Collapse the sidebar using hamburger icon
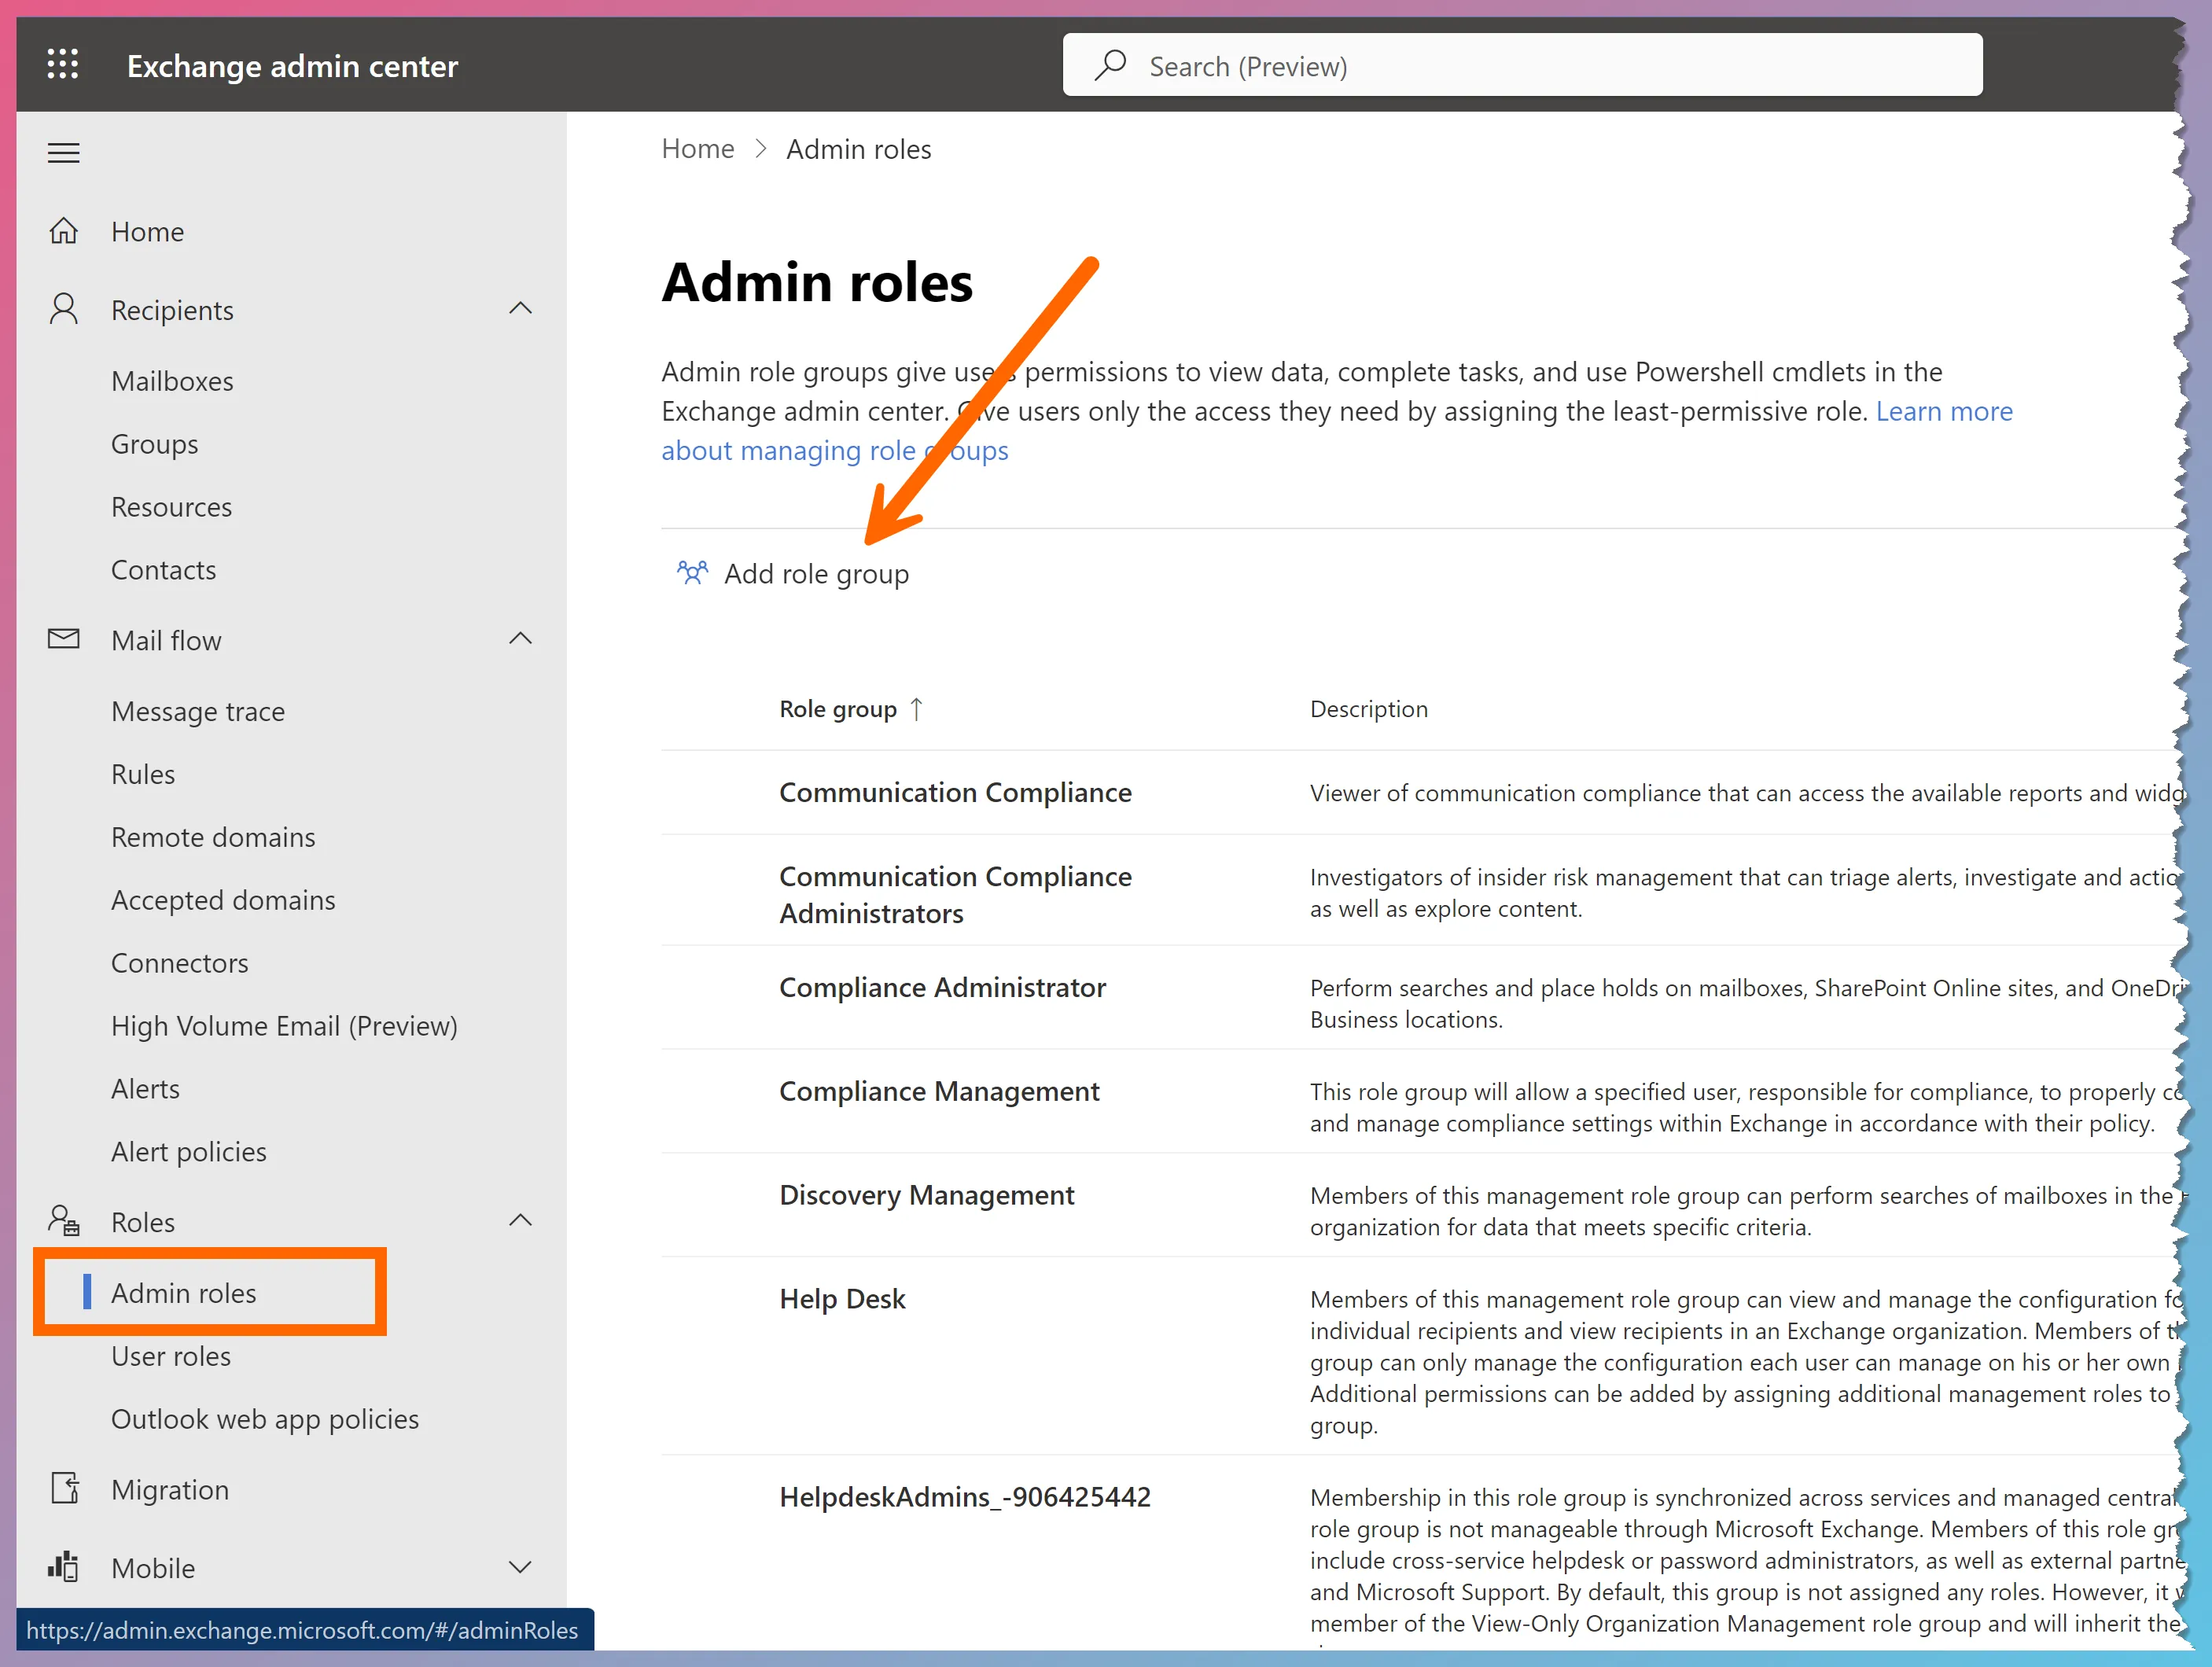This screenshot has width=2212, height=1667. (x=63, y=152)
